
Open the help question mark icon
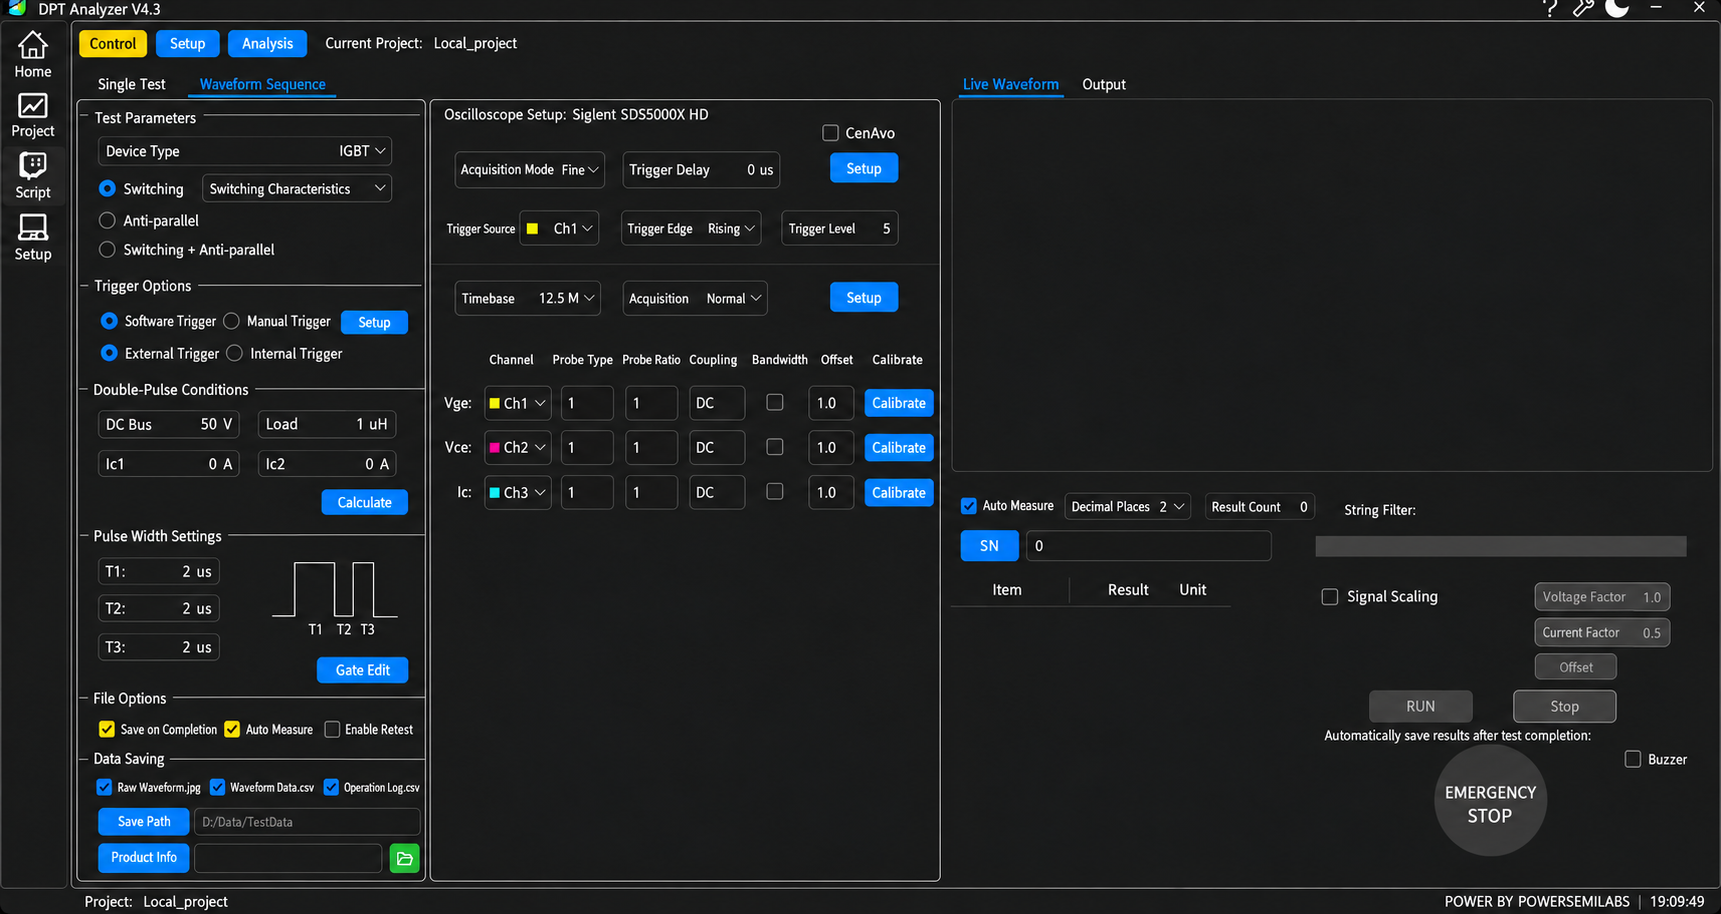[x=1549, y=9]
